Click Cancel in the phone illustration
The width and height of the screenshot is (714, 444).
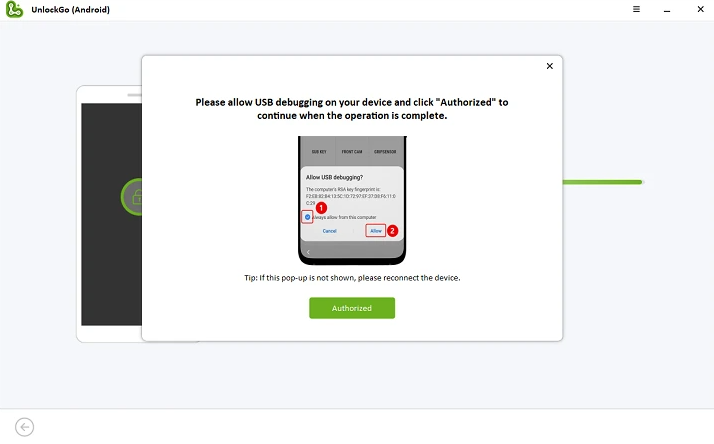329,231
